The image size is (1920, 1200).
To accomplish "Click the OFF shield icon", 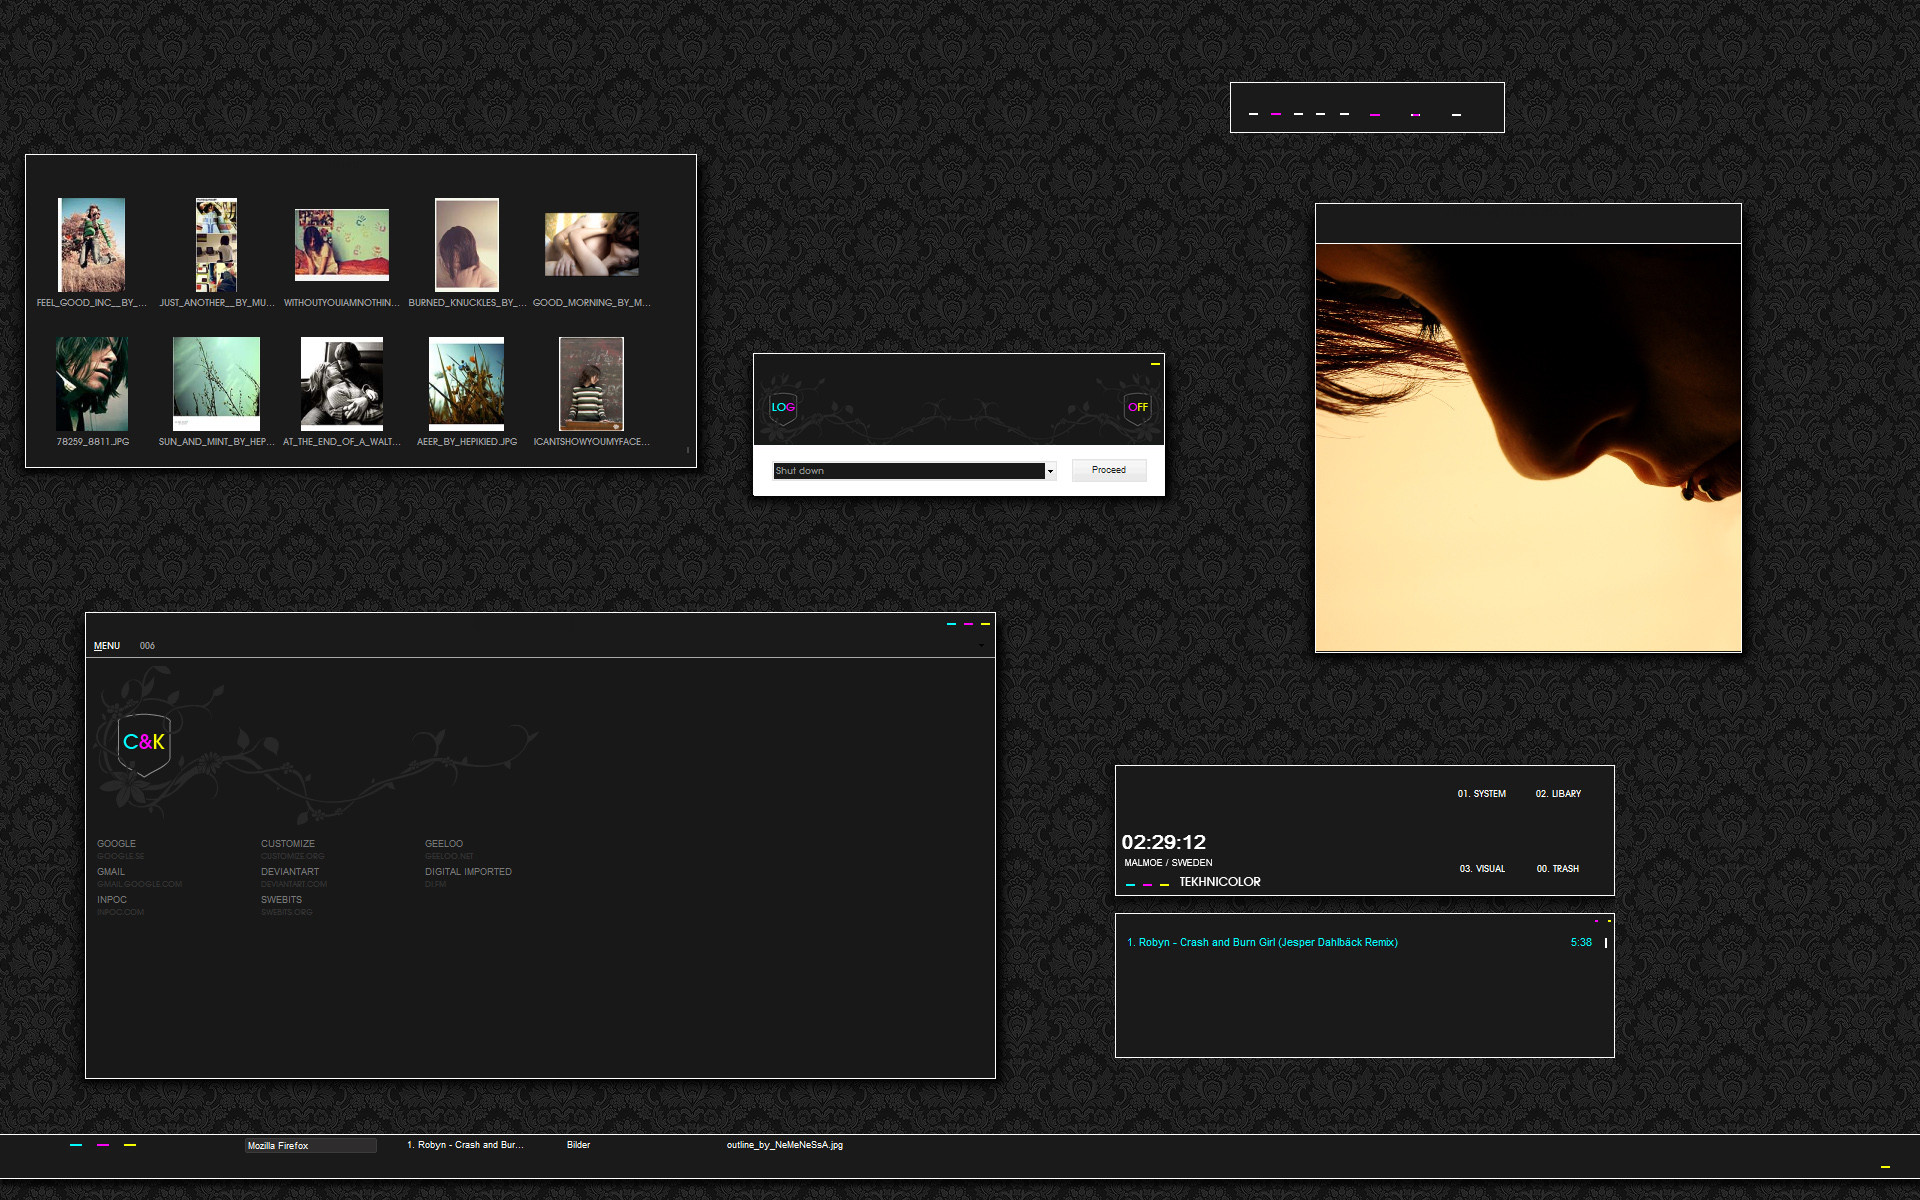I will point(1137,407).
